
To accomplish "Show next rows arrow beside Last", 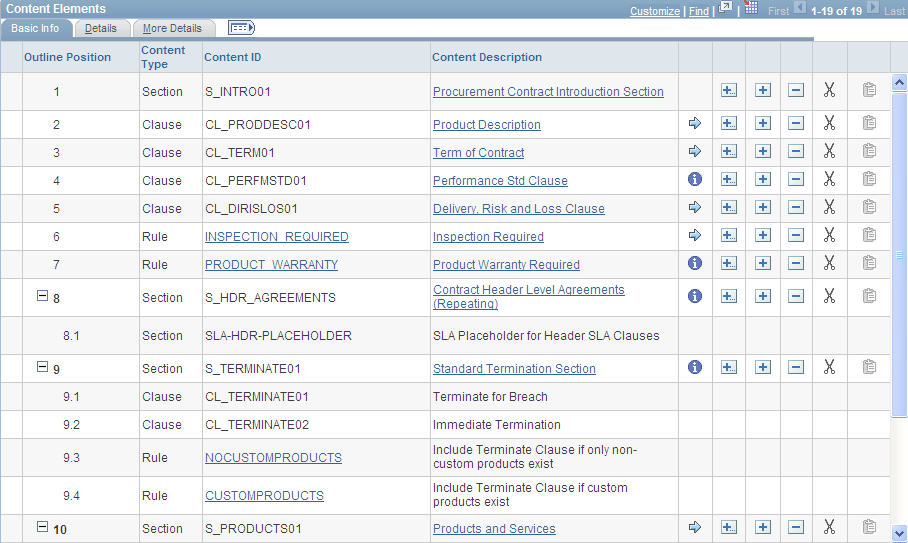I will 873,8.
